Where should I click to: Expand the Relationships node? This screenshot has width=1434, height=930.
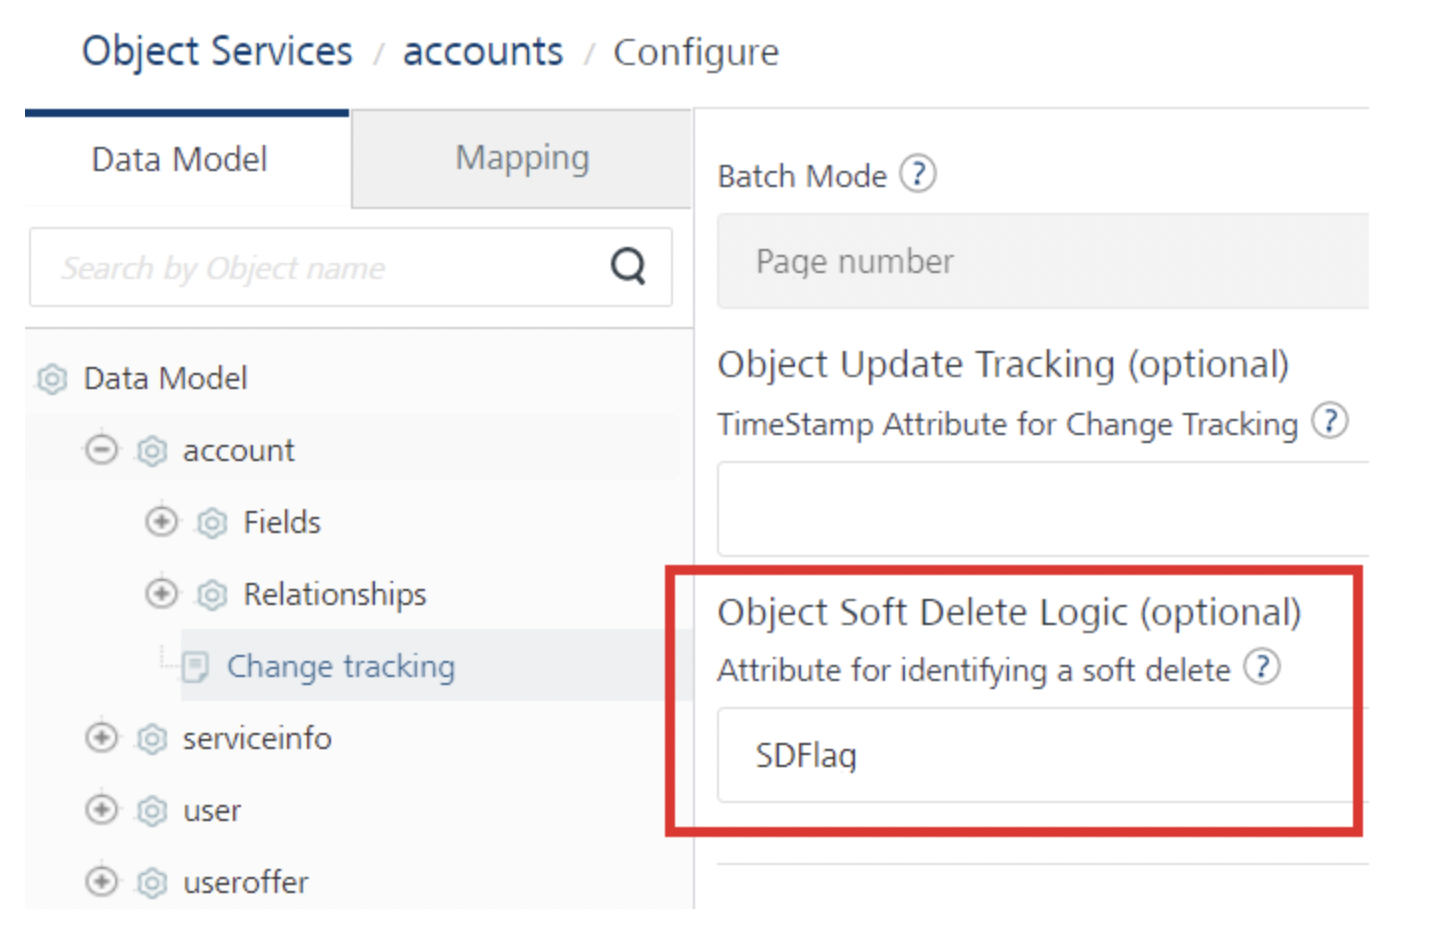(161, 594)
